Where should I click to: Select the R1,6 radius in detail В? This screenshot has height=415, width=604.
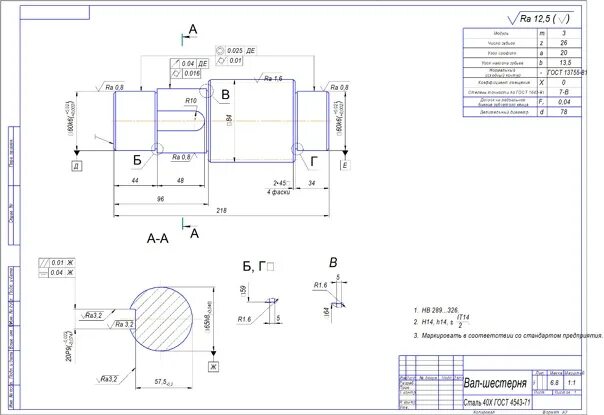point(320,285)
